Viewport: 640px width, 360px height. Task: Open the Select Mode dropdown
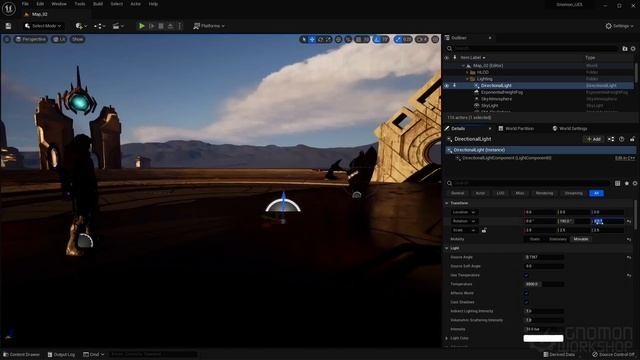43,26
